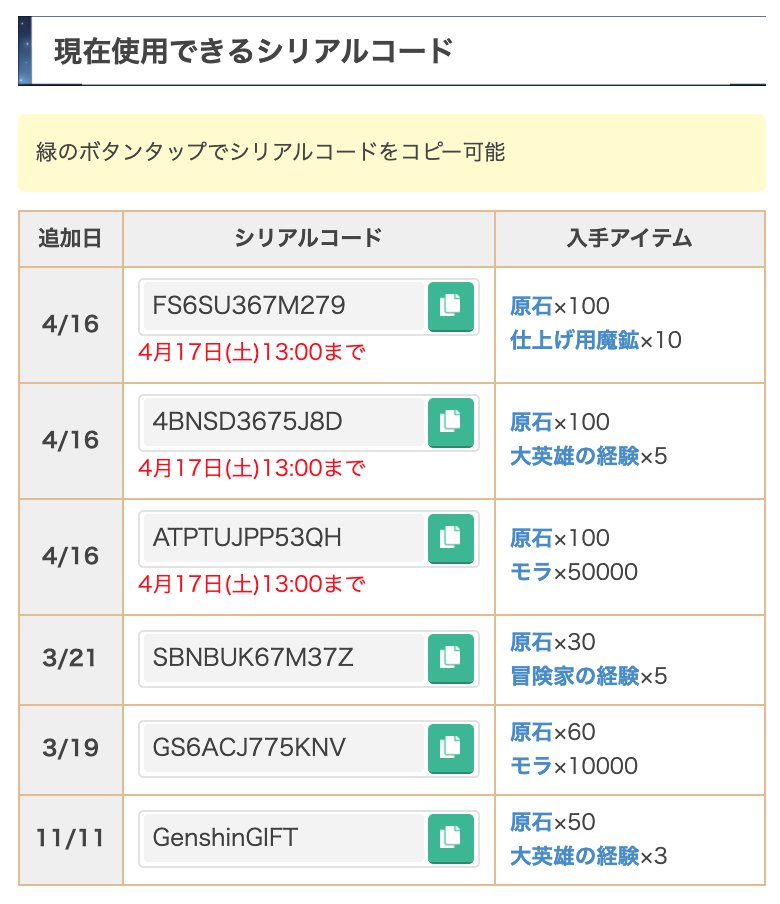Click expiry text under 4BNSD3675J8D code

click(x=251, y=468)
